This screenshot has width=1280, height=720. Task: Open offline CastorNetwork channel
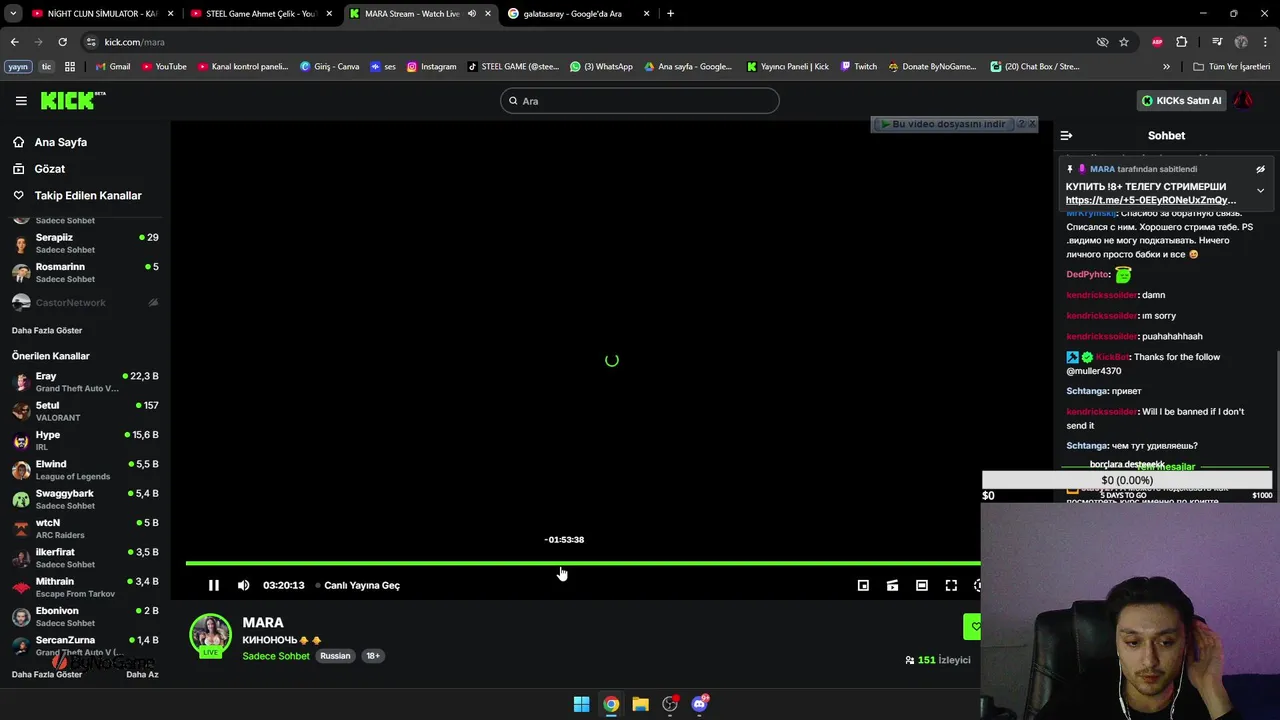(85, 302)
